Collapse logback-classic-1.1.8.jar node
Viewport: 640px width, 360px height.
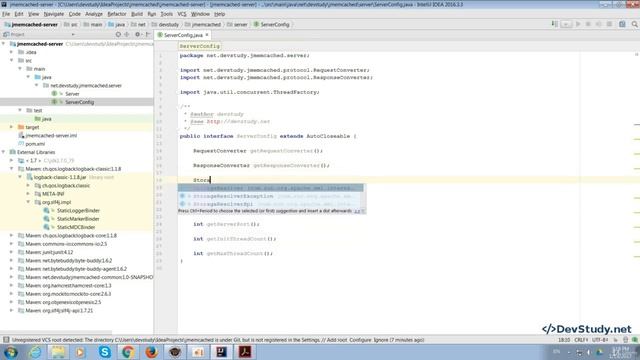pyautogui.click(x=20, y=177)
